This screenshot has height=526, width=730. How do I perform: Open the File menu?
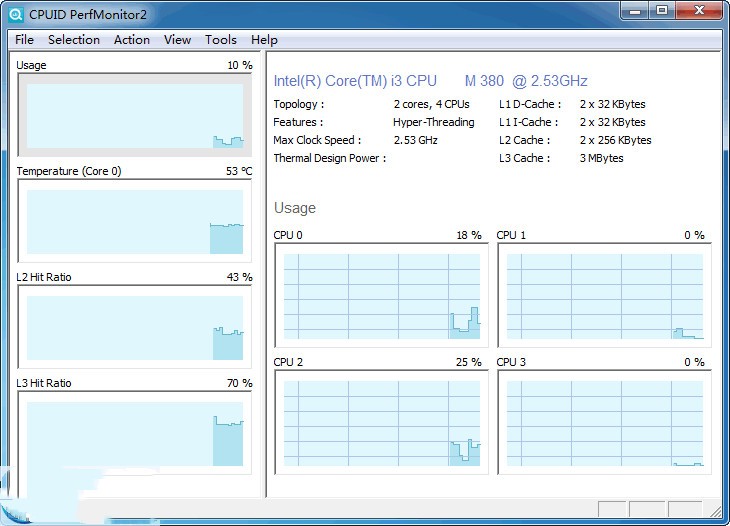[x=24, y=40]
